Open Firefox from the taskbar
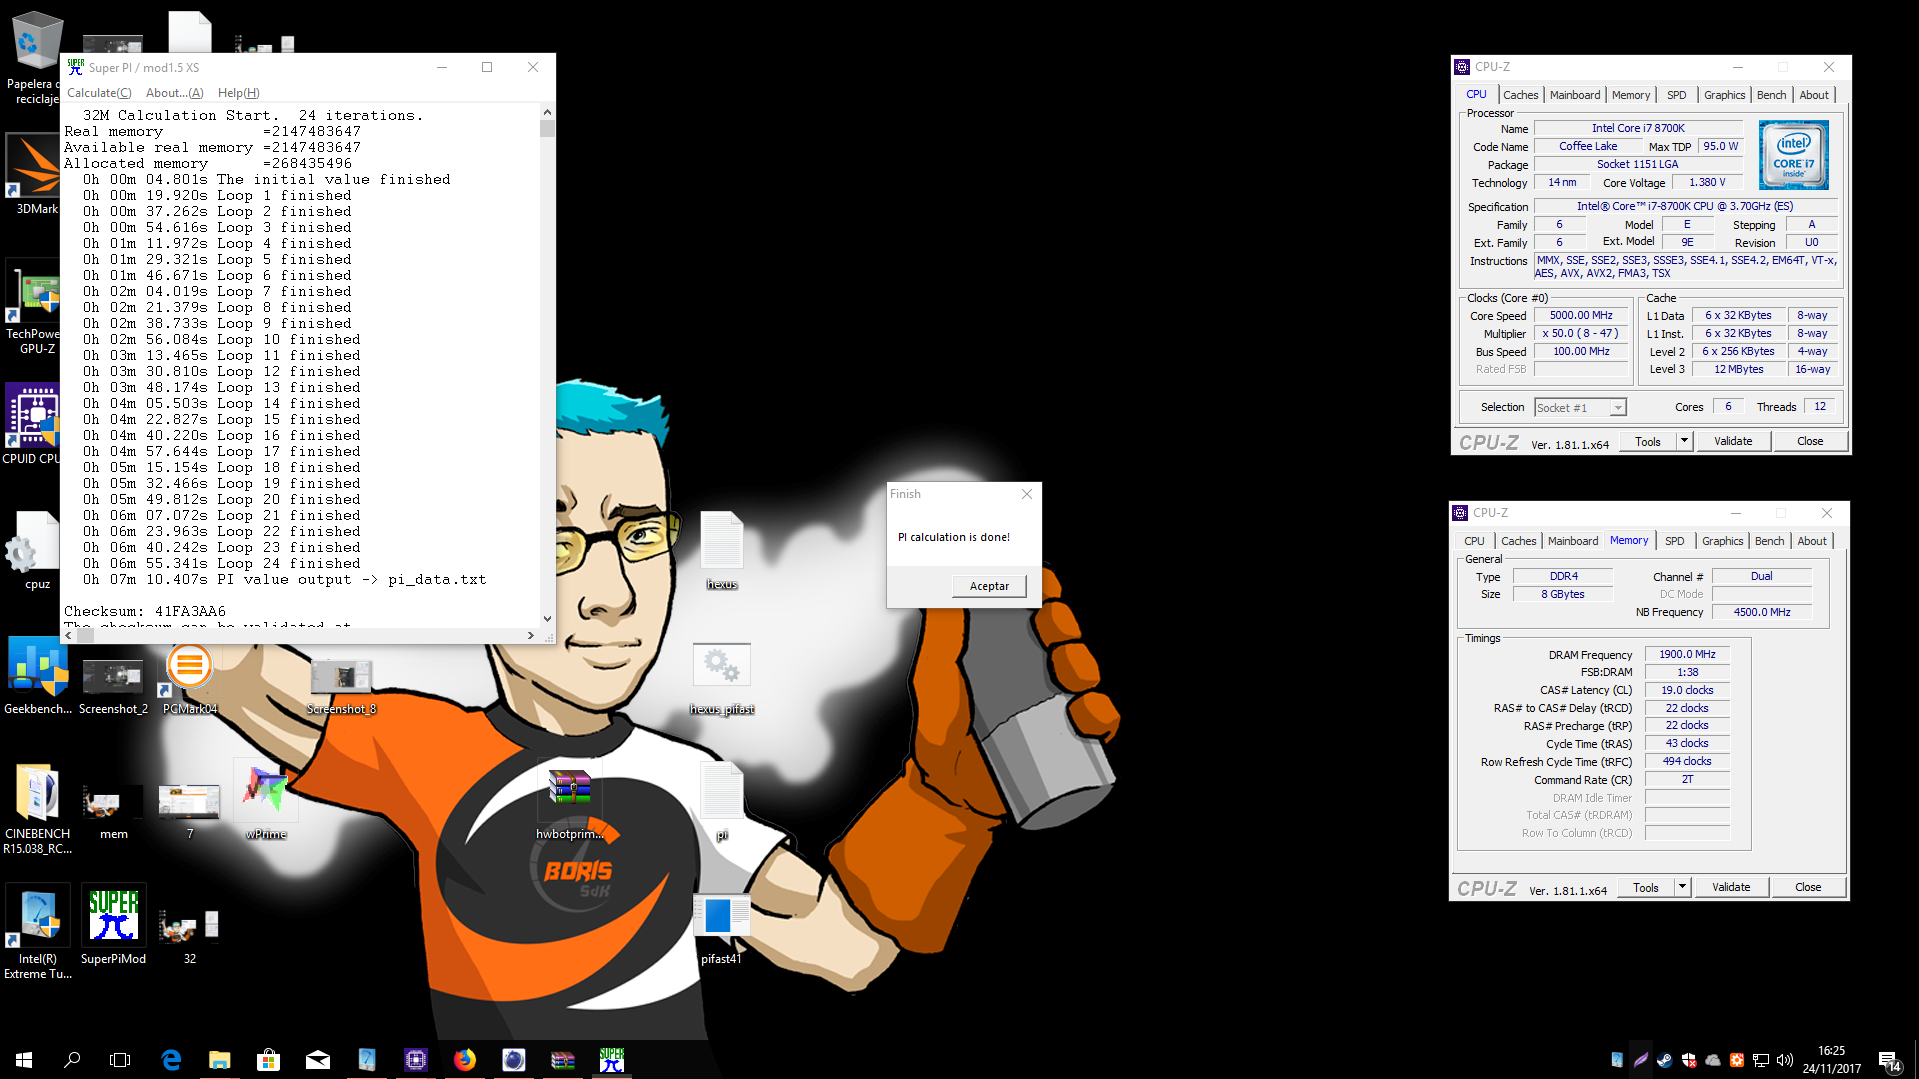1919x1079 pixels. (465, 1060)
